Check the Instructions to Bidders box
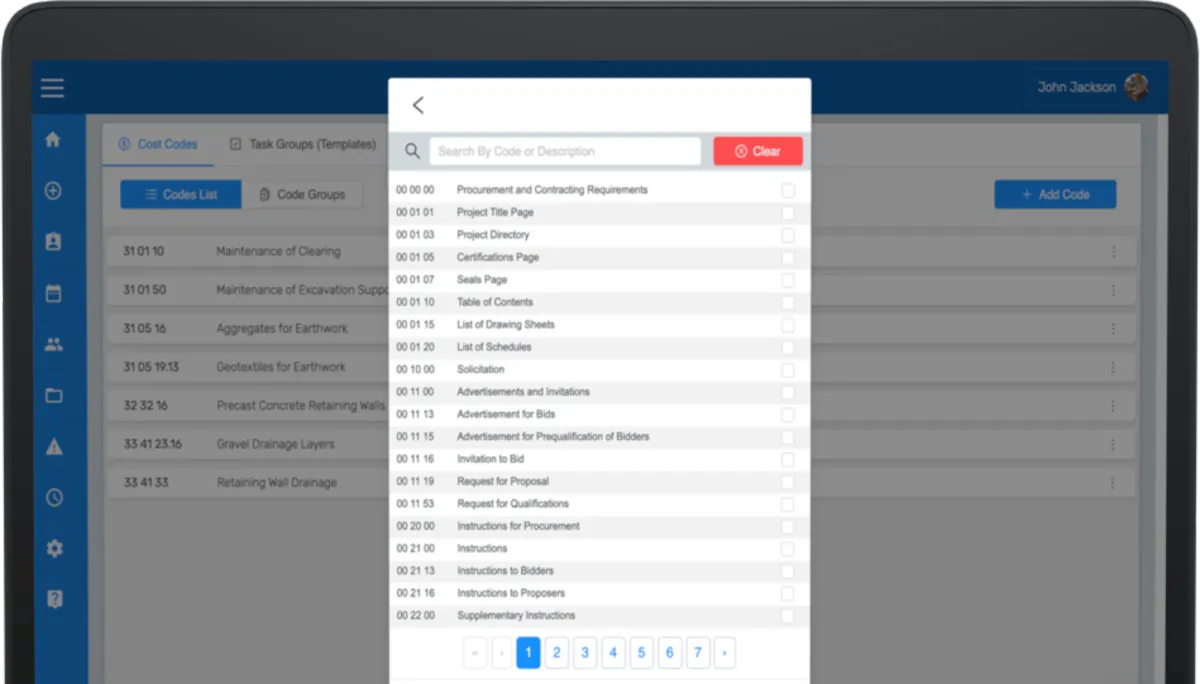This screenshot has width=1200, height=684. coord(788,571)
